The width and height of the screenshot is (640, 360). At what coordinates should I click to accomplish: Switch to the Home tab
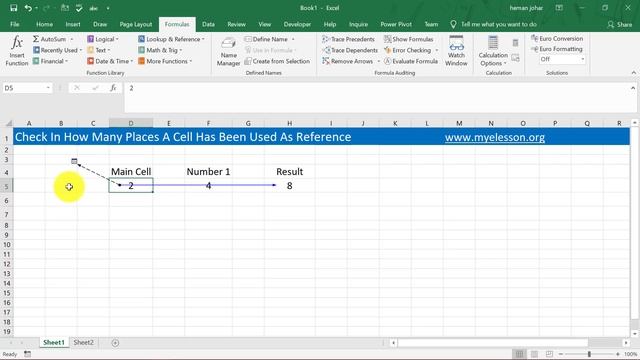pyautogui.click(x=44, y=24)
